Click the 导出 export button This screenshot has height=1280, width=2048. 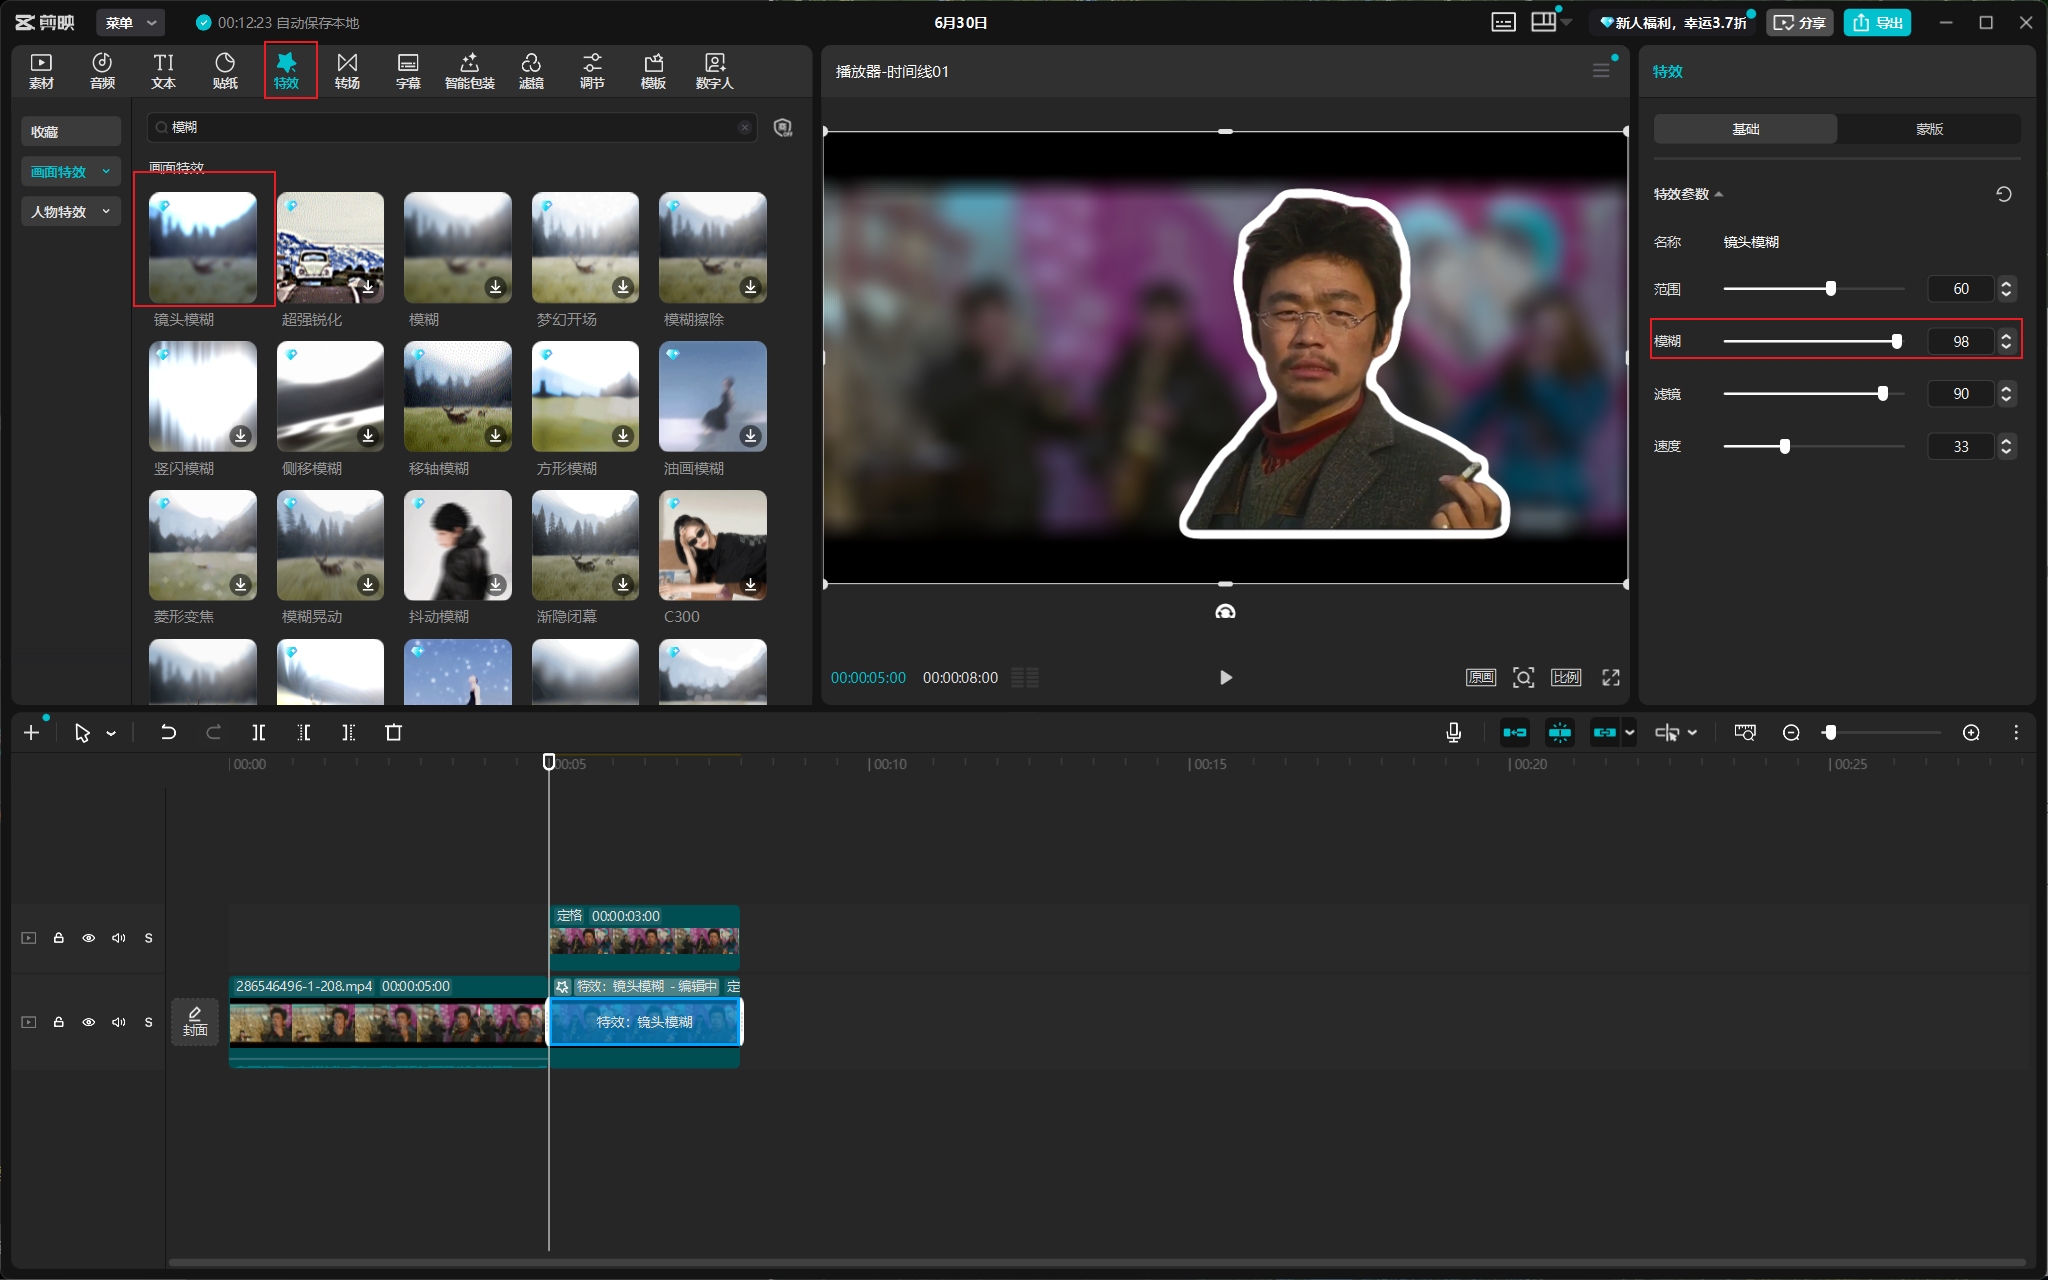tap(1877, 22)
